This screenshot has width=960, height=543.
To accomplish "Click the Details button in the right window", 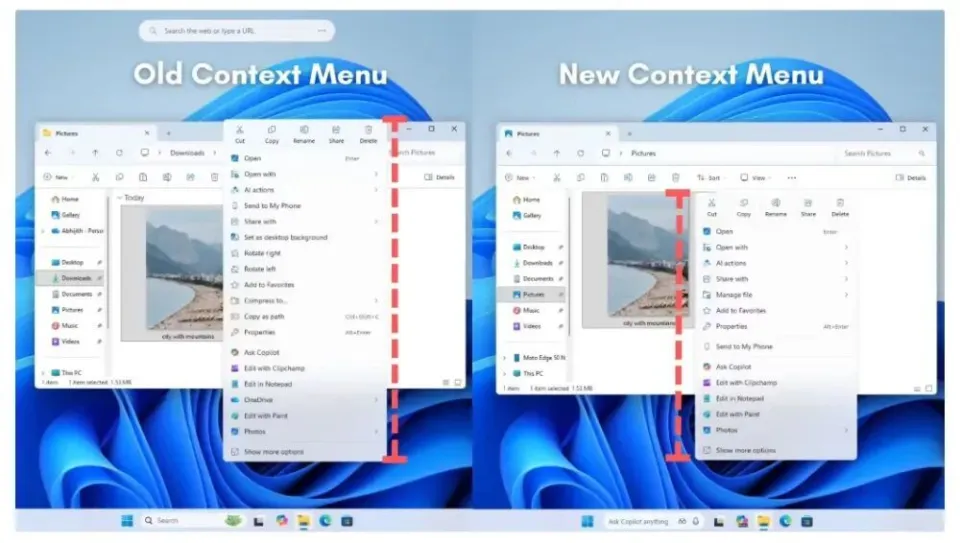I will click(x=909, y=178).
